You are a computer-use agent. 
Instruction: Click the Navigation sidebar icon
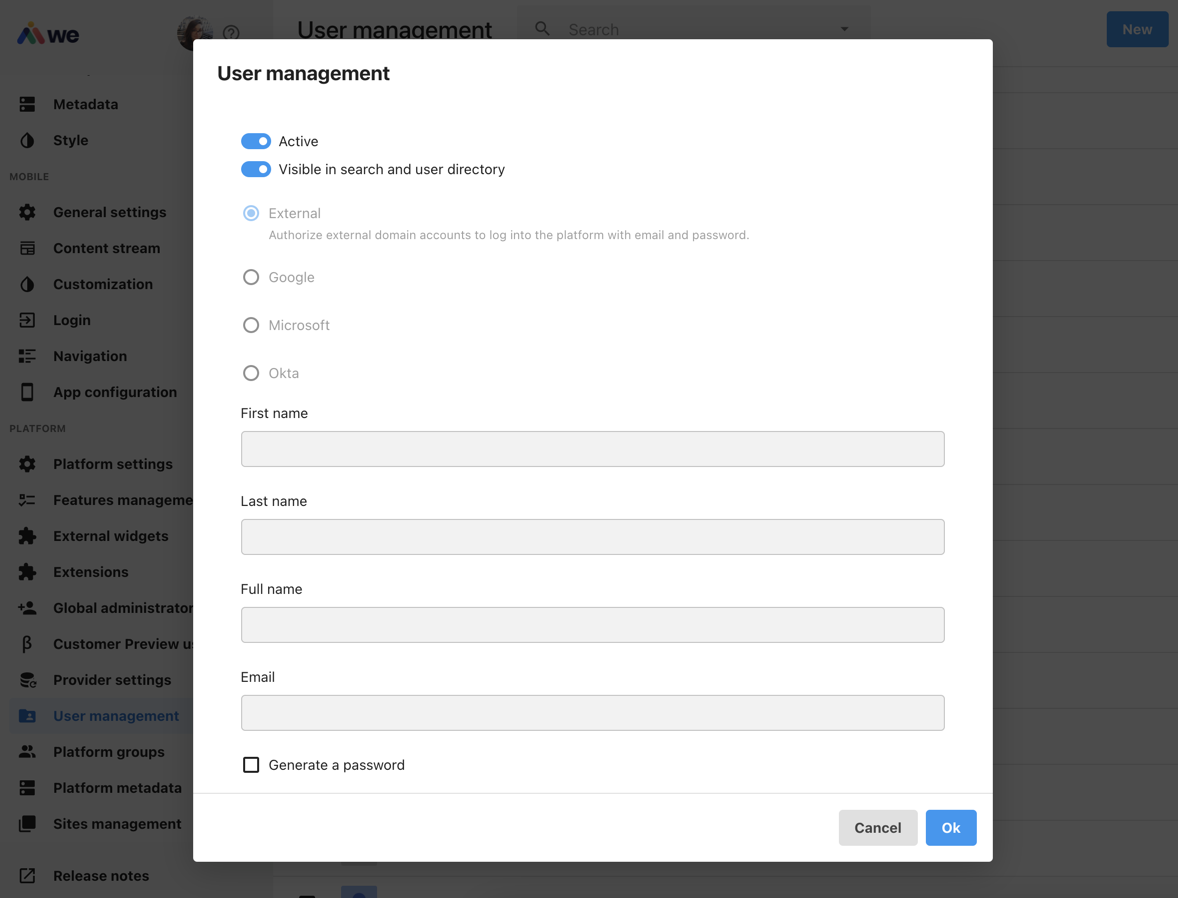(x=28, y=356)
